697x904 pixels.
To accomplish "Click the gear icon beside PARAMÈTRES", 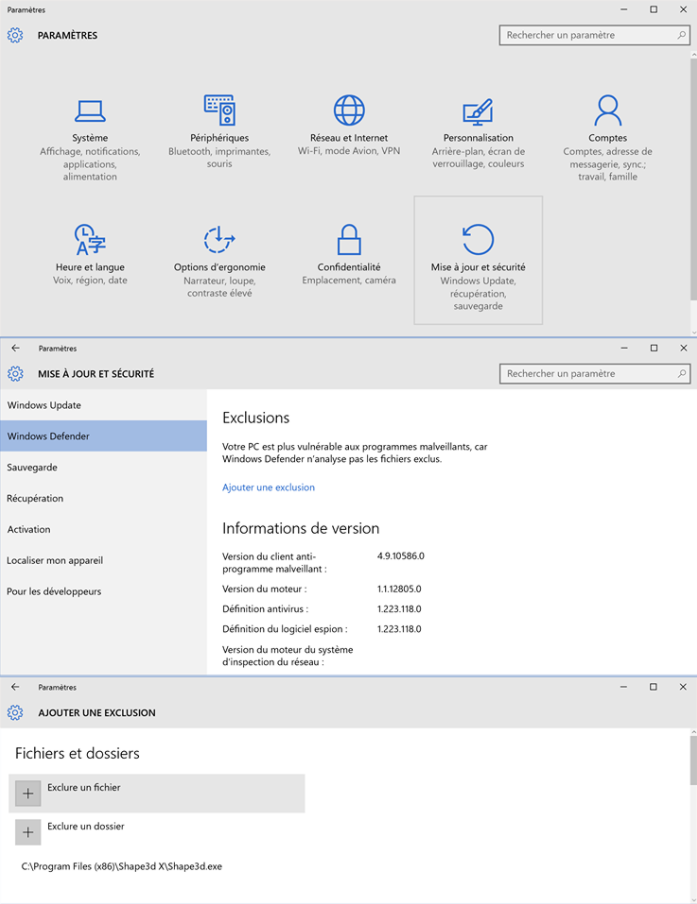I will [15, 35].
